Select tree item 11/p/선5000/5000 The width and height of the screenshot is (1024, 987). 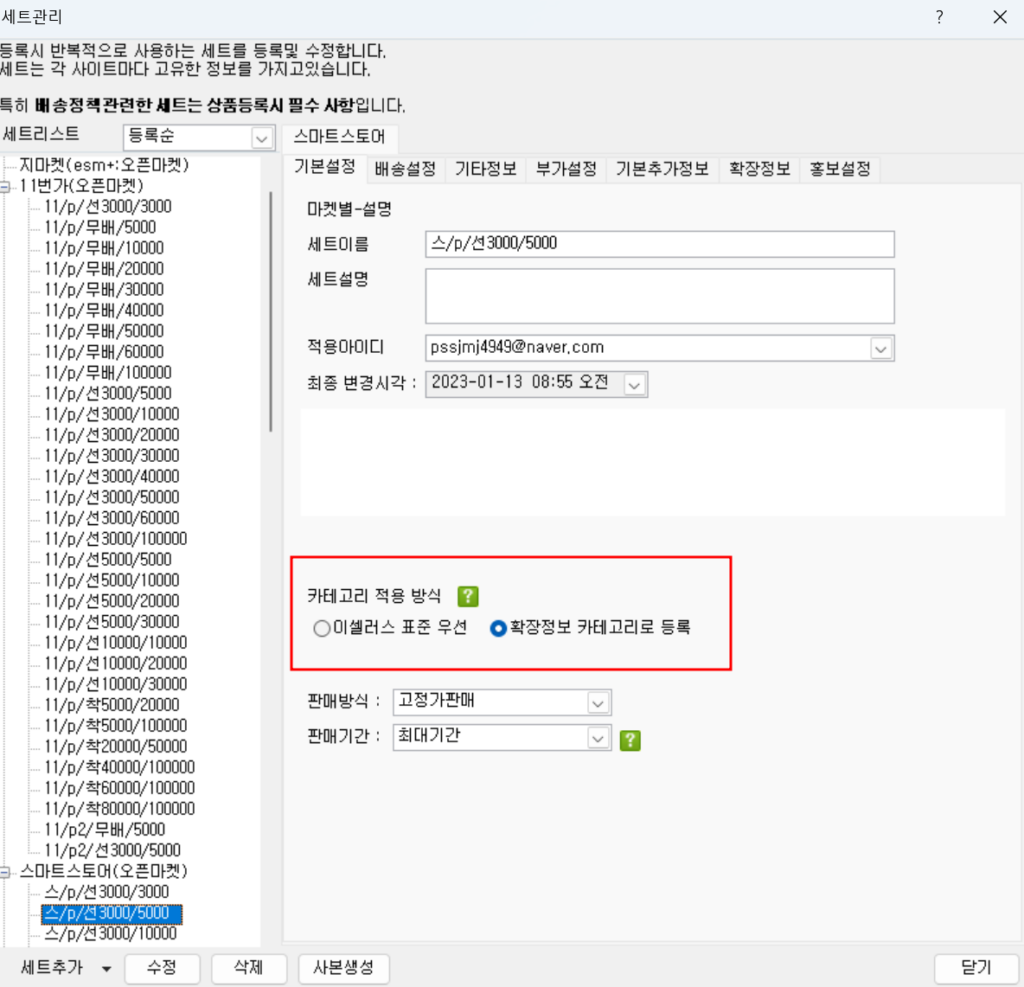(108, 560)
